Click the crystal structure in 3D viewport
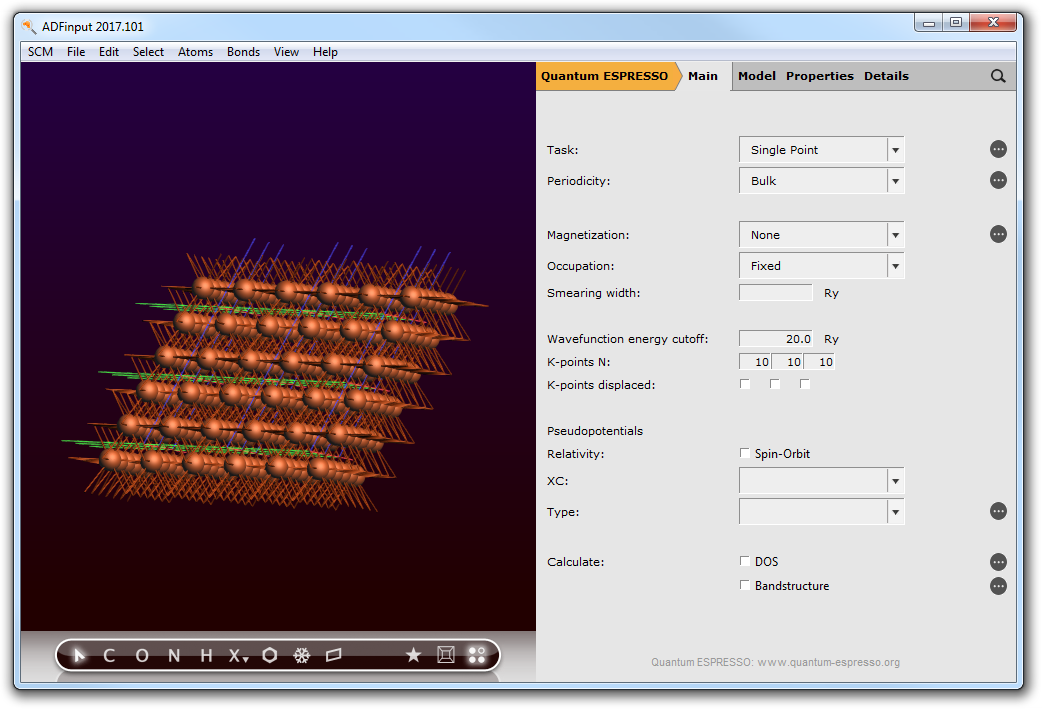Screen dimensions: 1042x709 276,375
